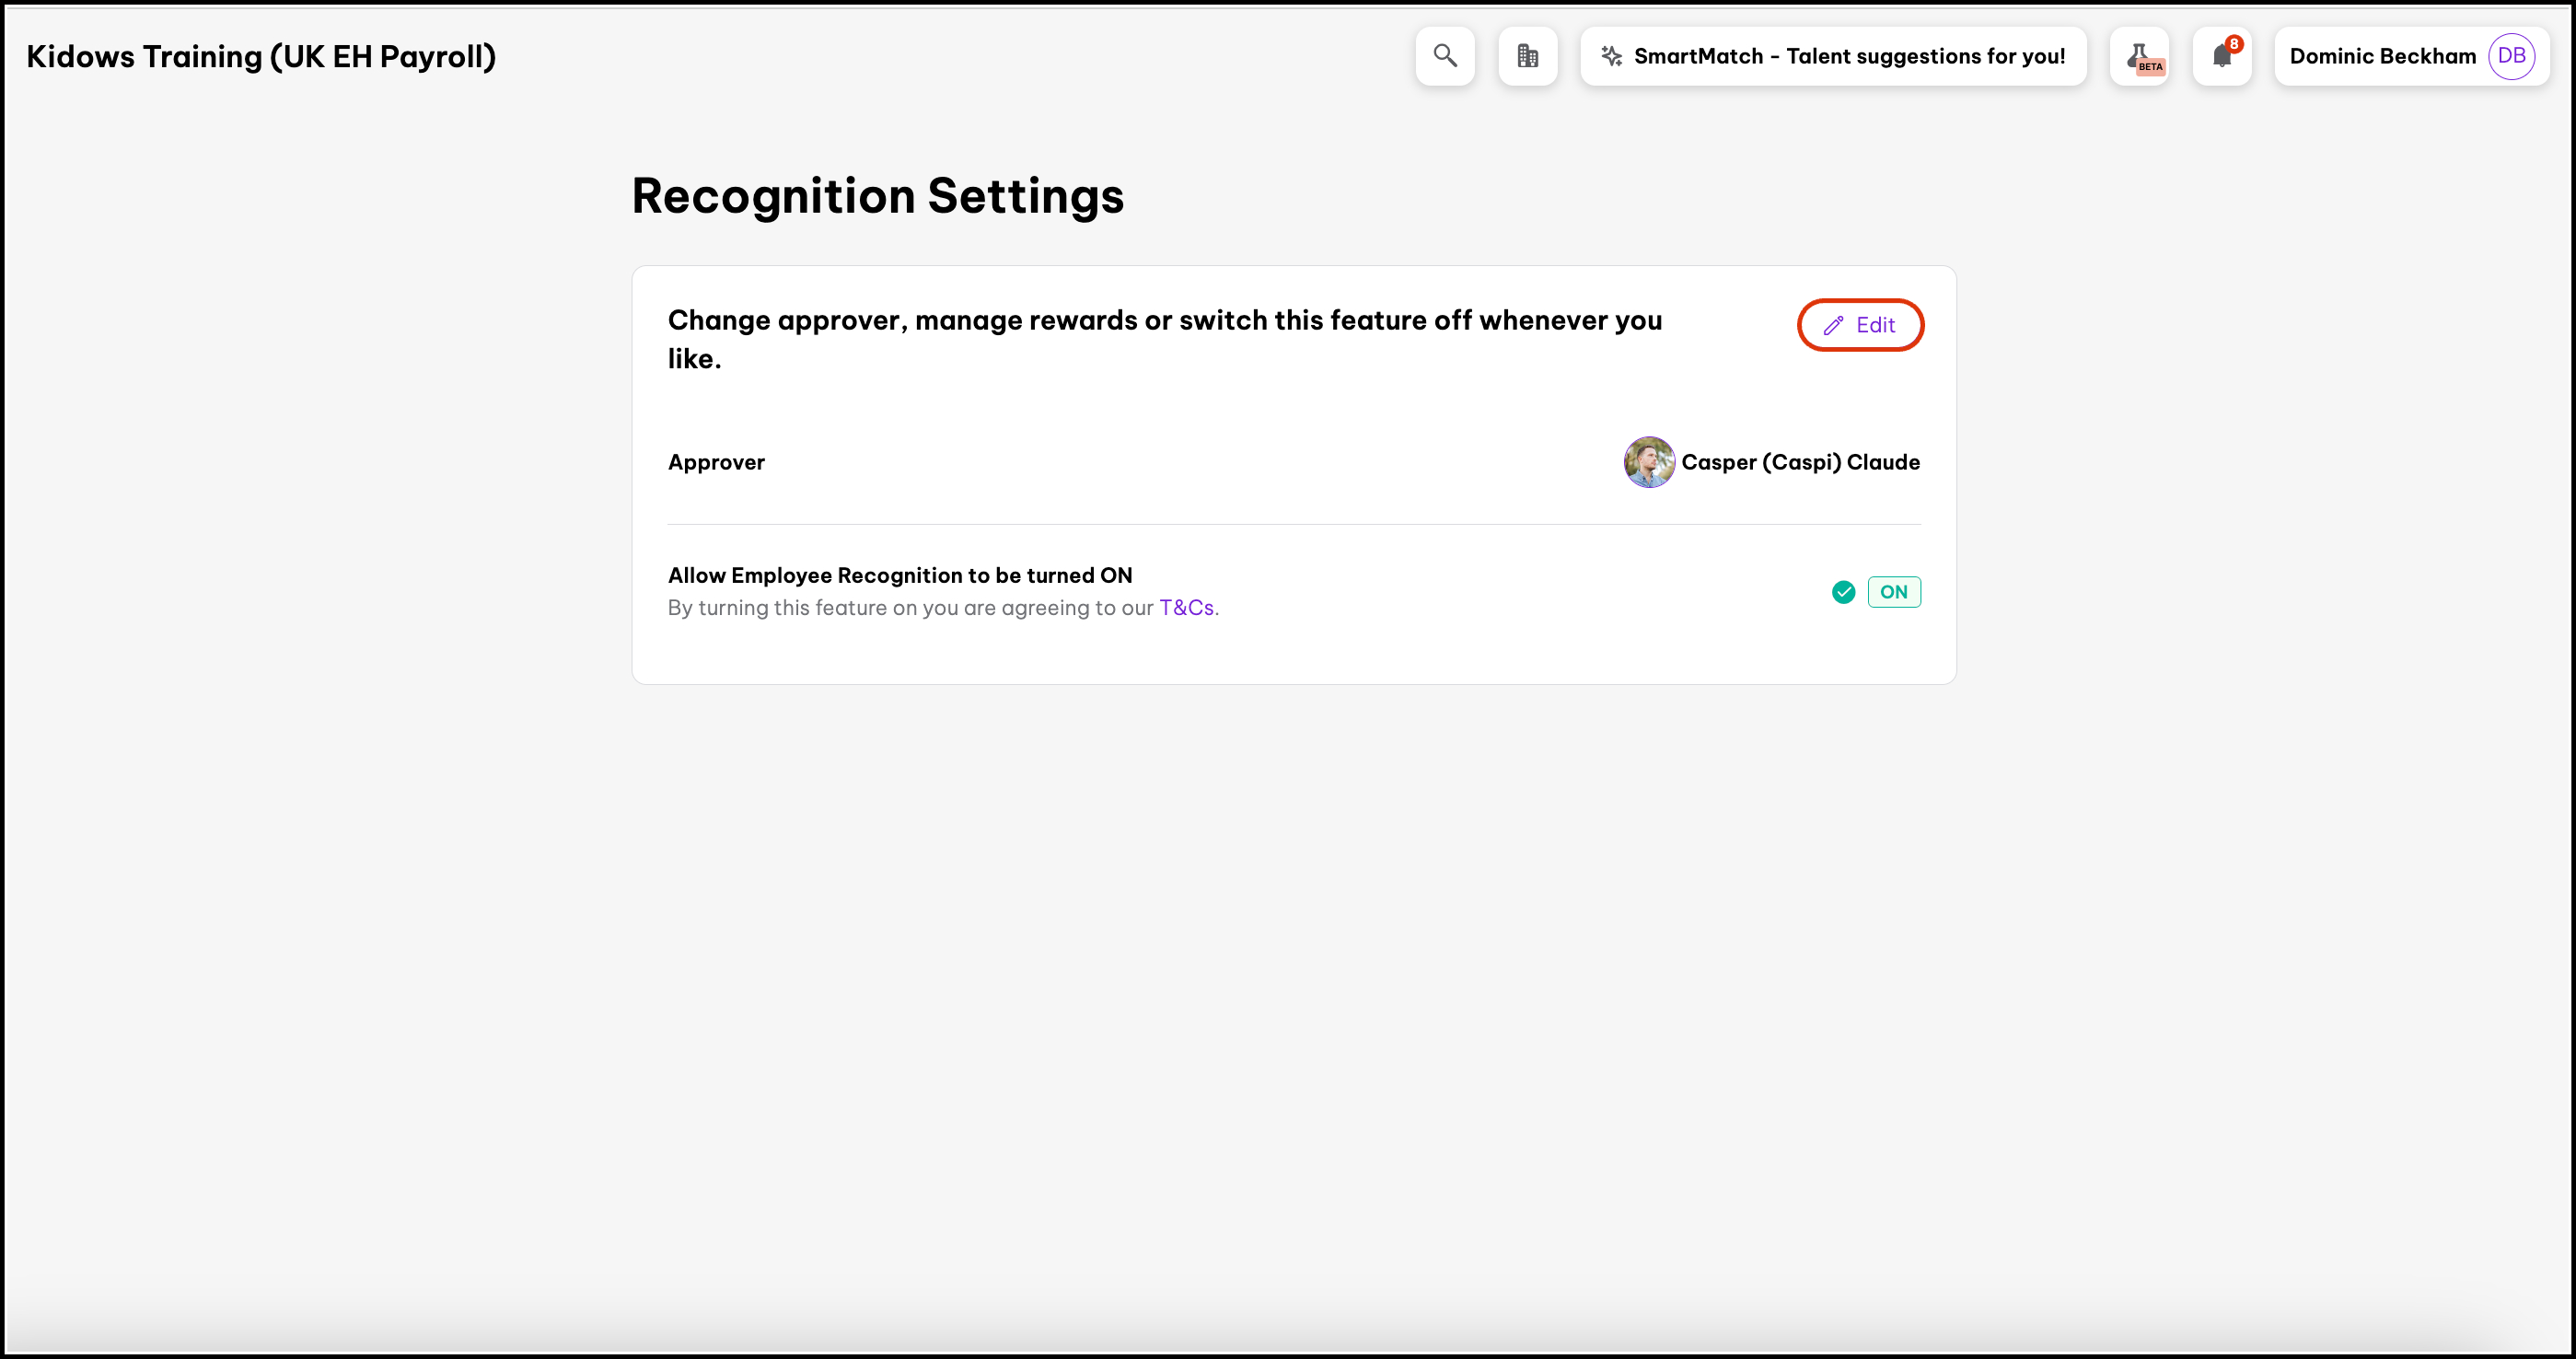Click the SmartMatch sparkle icon

[1611, 56]
